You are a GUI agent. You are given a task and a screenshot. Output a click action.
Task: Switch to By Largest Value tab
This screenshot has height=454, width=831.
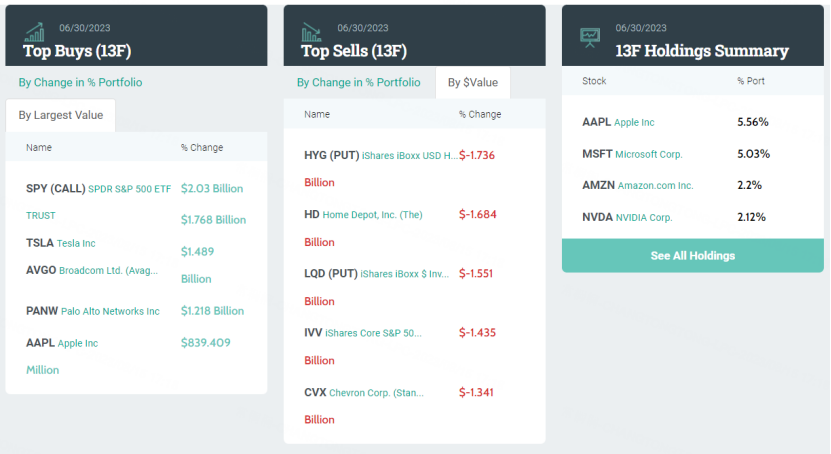[x=61, y=115]
